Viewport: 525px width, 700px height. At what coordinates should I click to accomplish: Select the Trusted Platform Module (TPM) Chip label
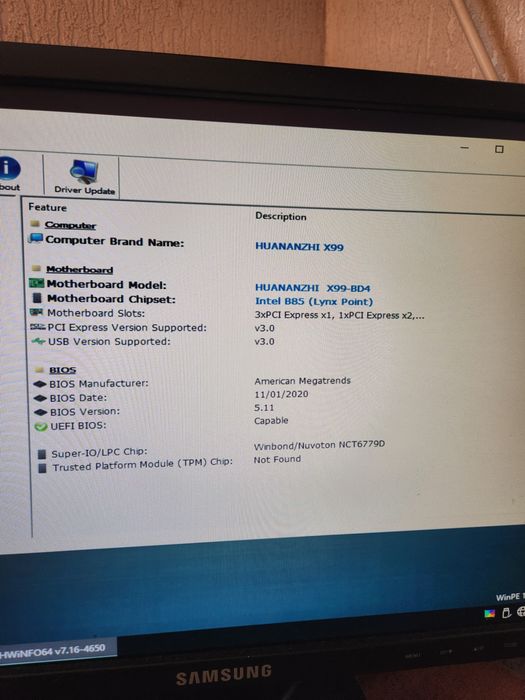pyautogui.click(x=142, y=465)
